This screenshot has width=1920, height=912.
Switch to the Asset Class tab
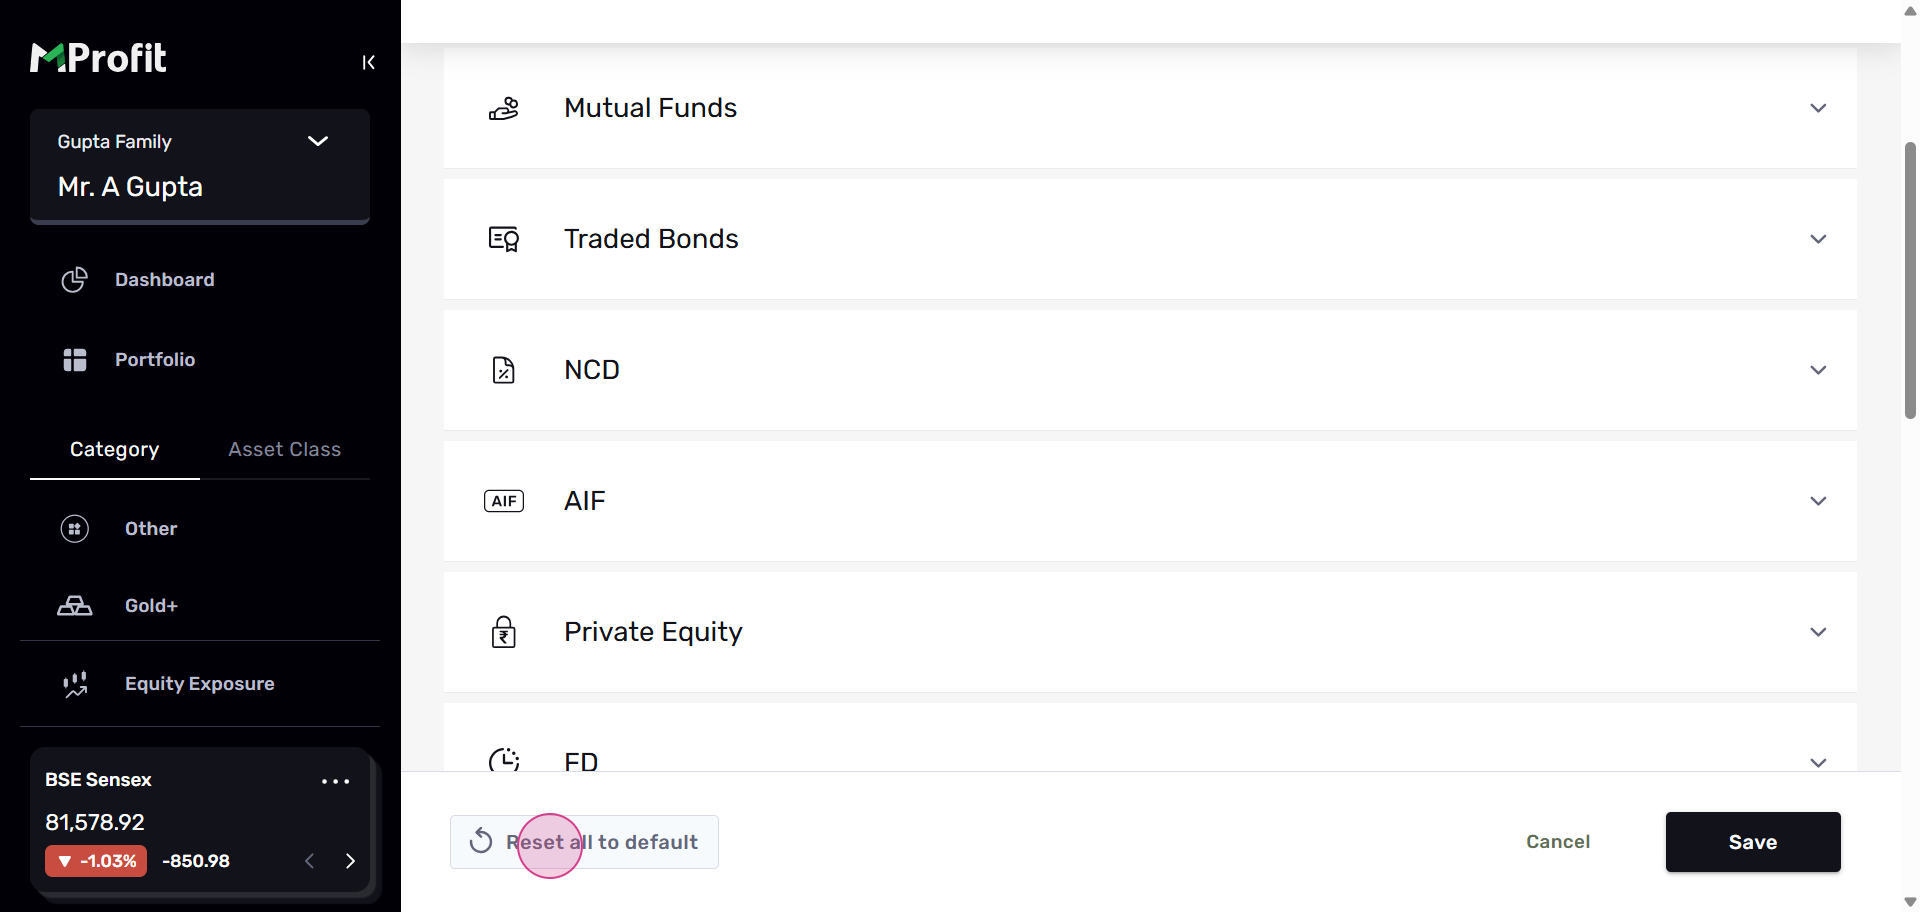coord(284,450)
